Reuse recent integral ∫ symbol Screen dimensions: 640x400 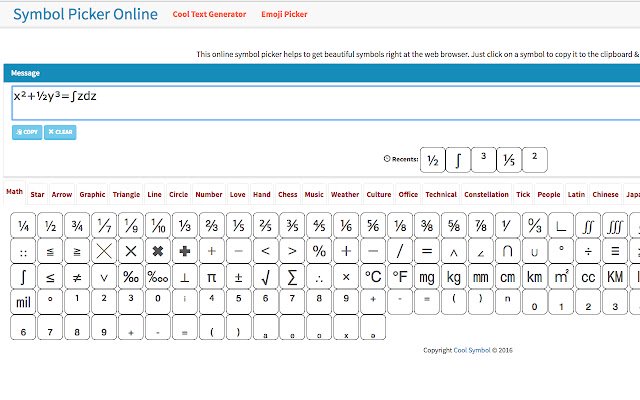[x=458, y=160]
